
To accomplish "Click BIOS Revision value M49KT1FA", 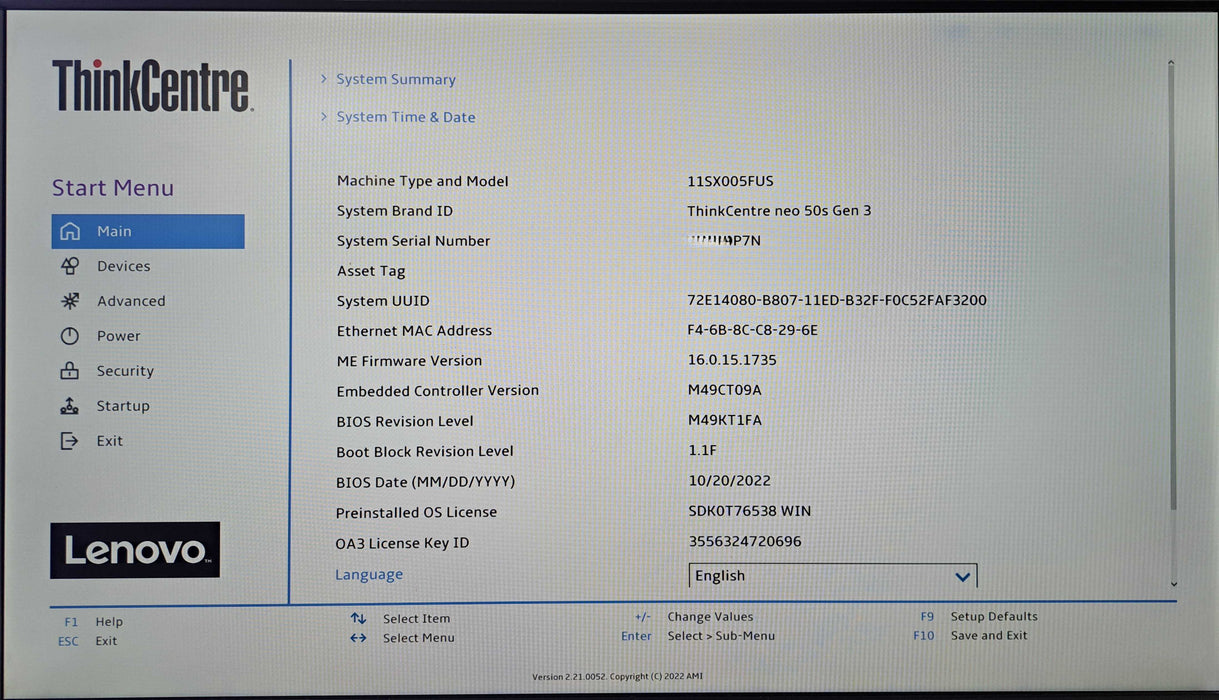I will pos(725,421).
